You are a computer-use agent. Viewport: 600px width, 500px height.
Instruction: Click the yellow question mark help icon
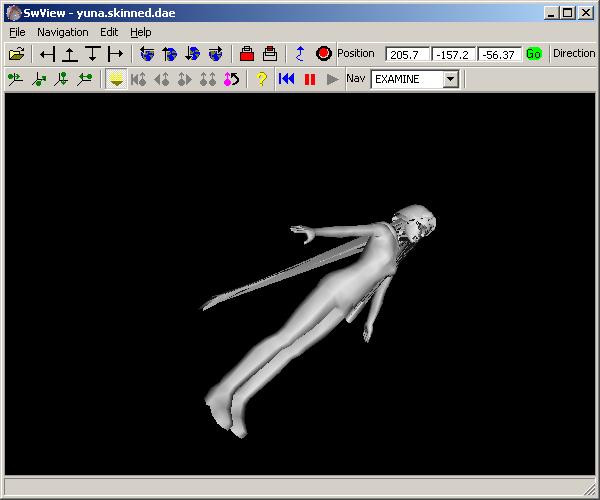[262, 79]
